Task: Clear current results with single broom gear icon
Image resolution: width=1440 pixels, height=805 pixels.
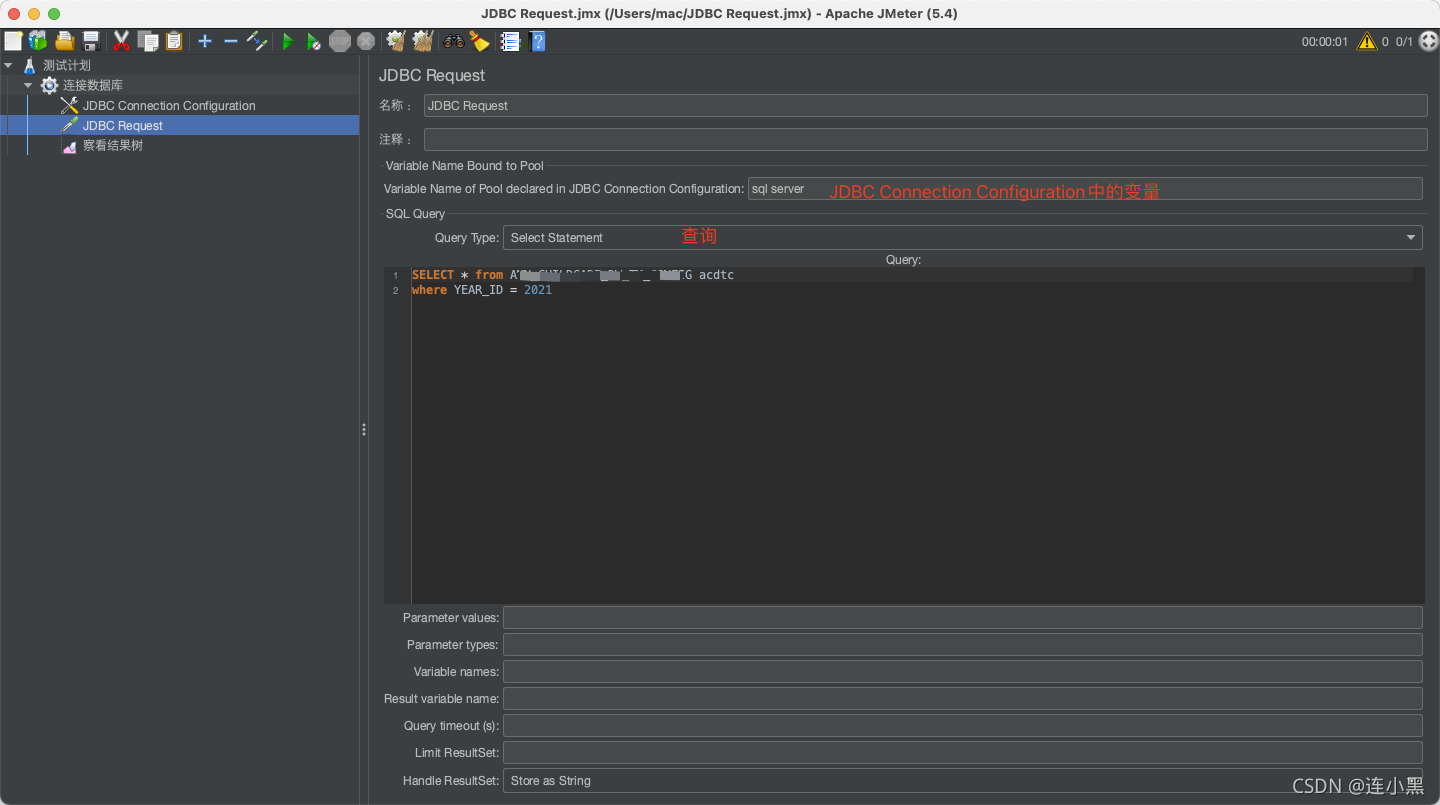Action: (396, 41)
